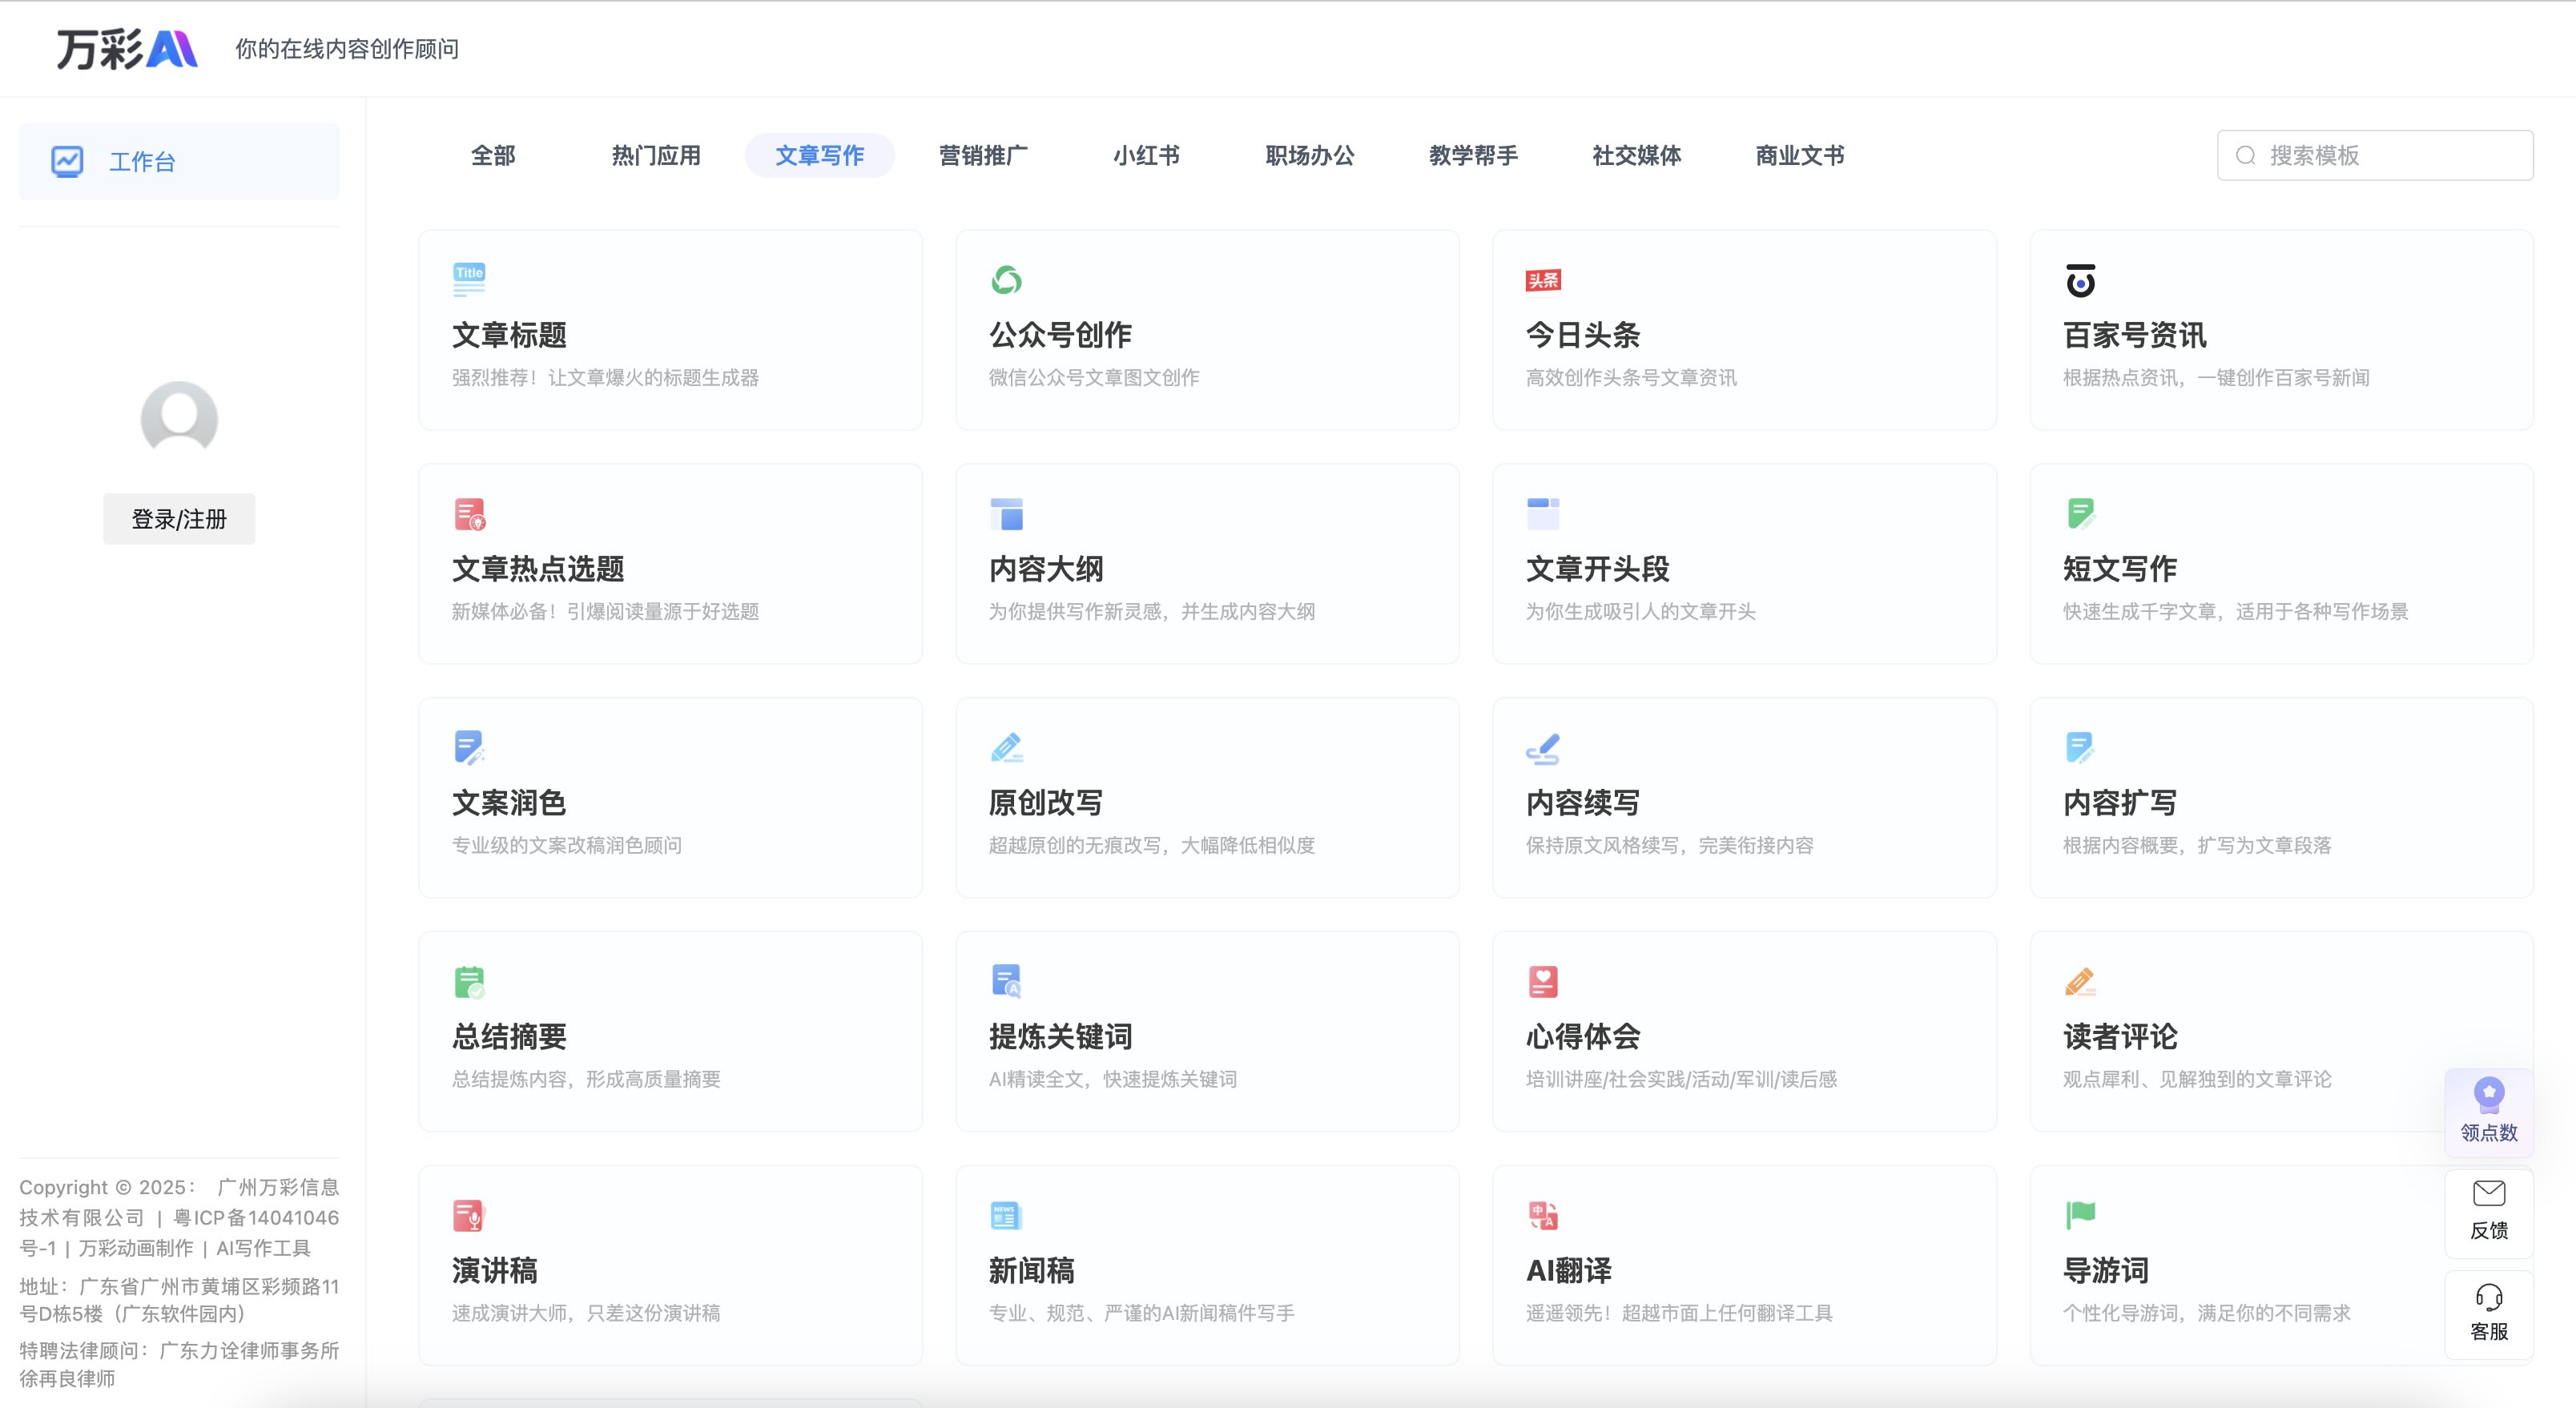This screenshot has height=1408, width=2576.
Task: Click the 万彩AI logo
Action: (127, 48)
